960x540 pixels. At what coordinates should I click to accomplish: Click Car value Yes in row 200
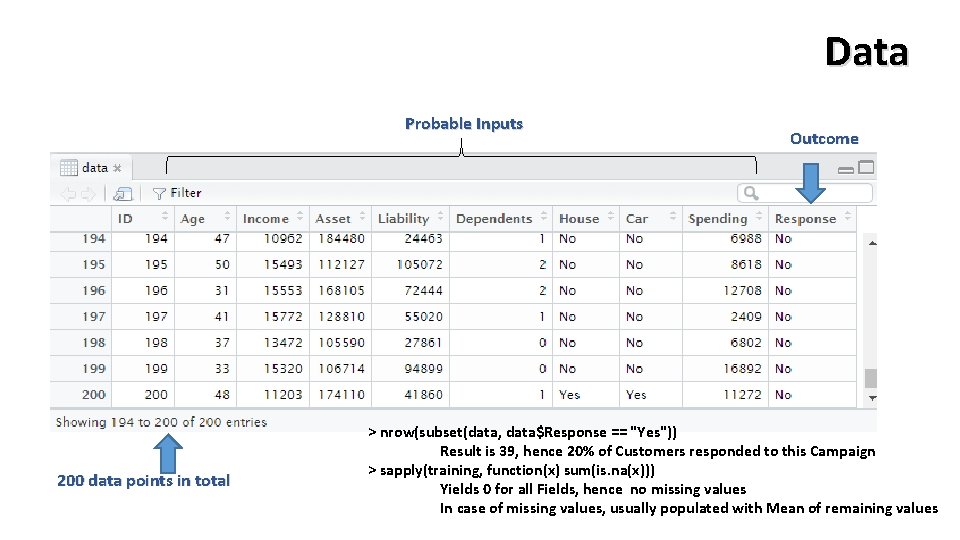(636, 395)
